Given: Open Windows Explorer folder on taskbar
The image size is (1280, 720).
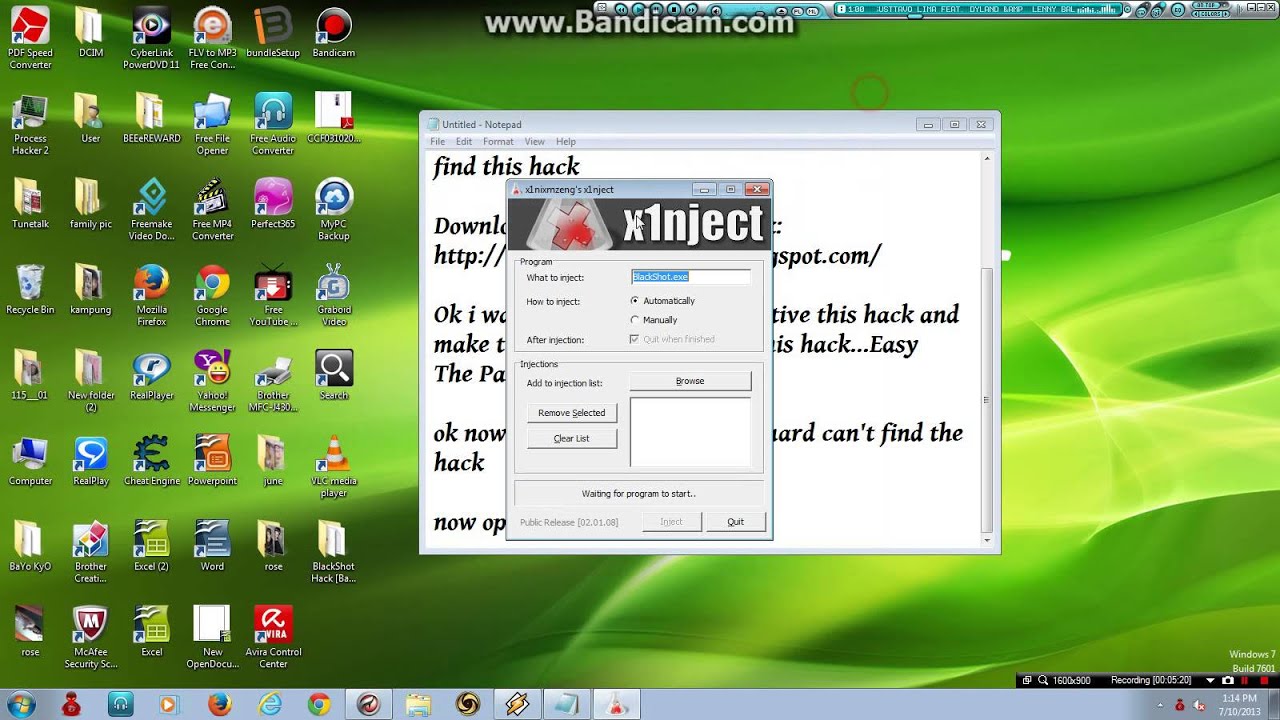Looking at the screenshot, I should [x=418, y=705].
